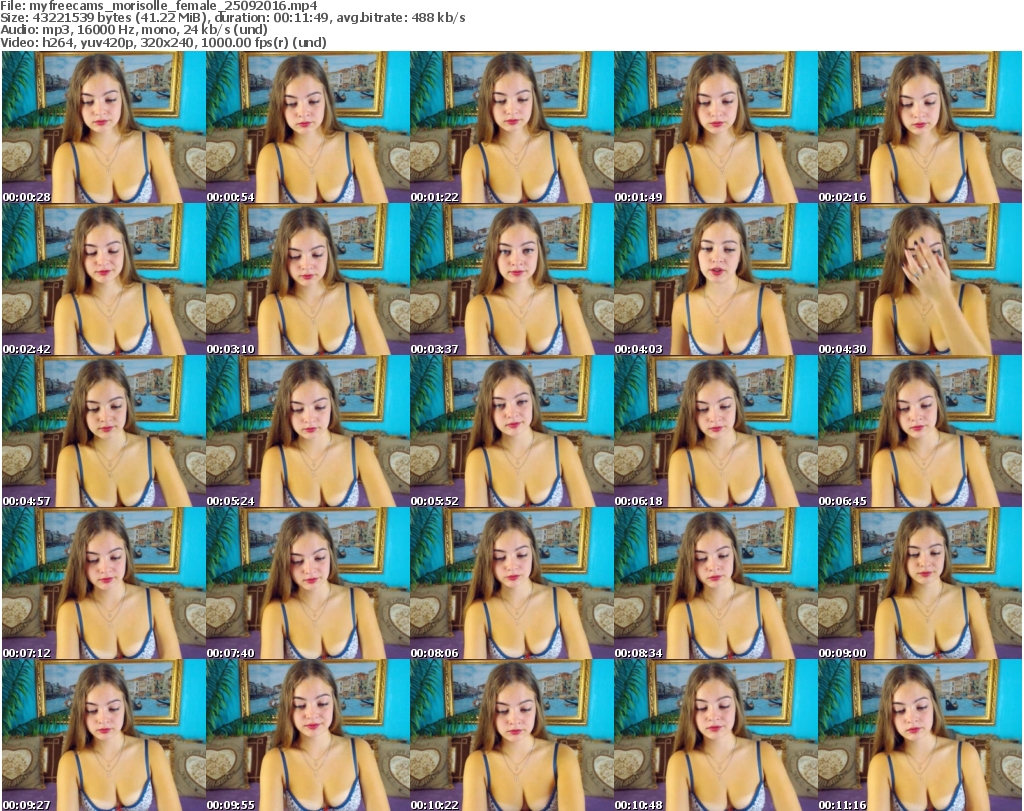Click the Size and duration info line
The image size is (1024, 811).
point(235,18)
